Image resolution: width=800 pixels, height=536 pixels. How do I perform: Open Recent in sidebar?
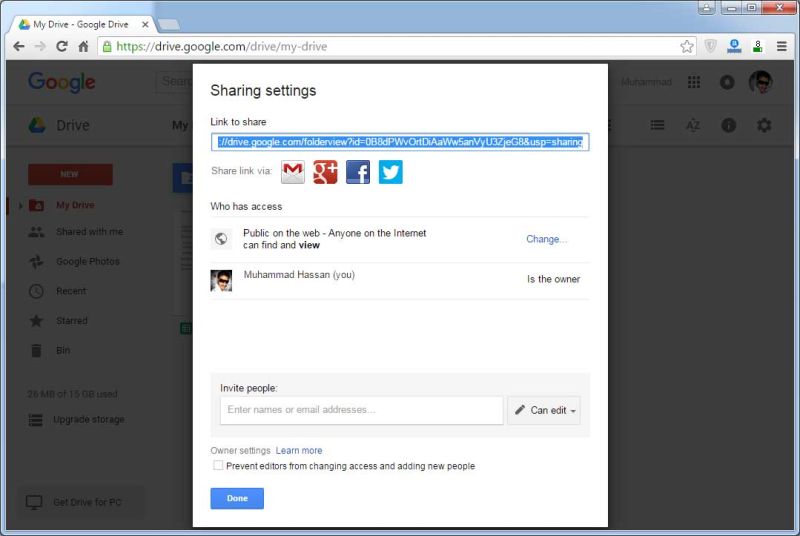tap(71, 291)
